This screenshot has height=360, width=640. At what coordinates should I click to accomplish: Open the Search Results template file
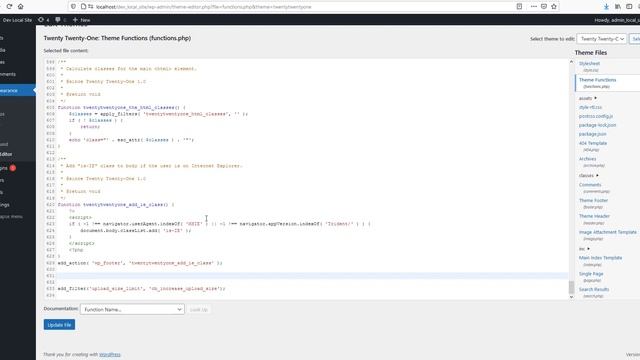593,289
